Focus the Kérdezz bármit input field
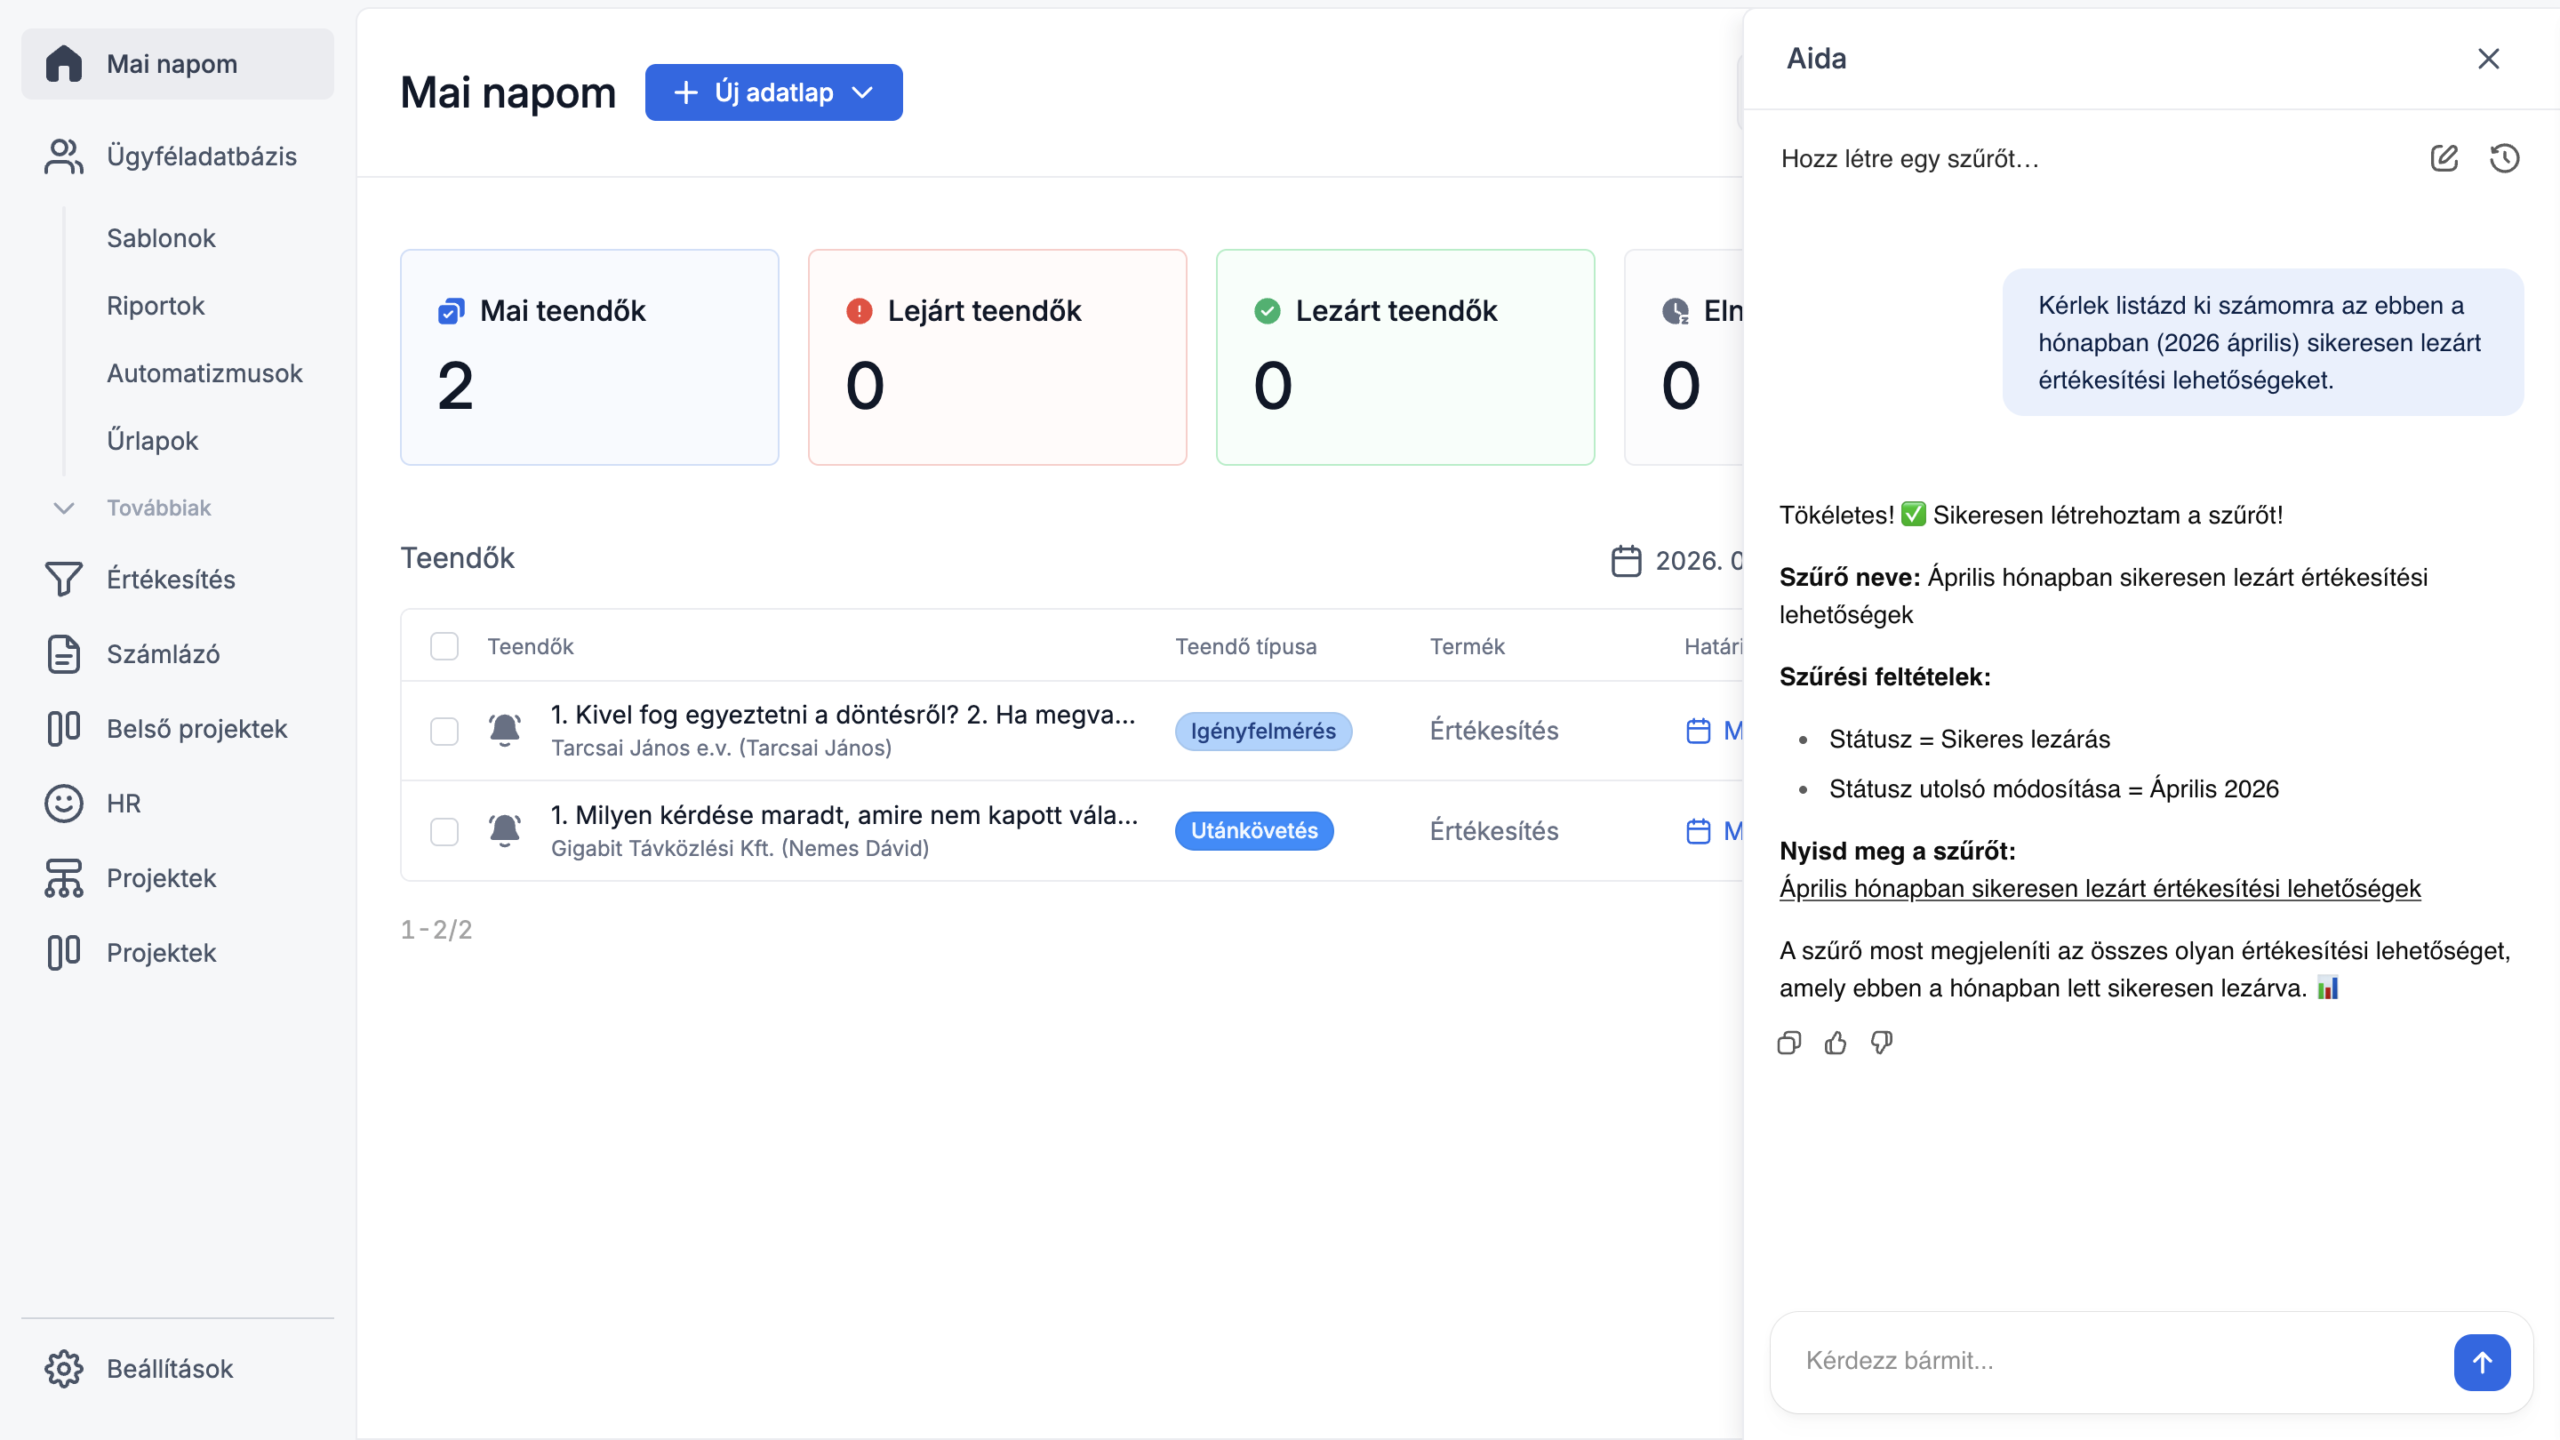The height and width of the screenshot is (1440, 2560). point(2110,1361)
